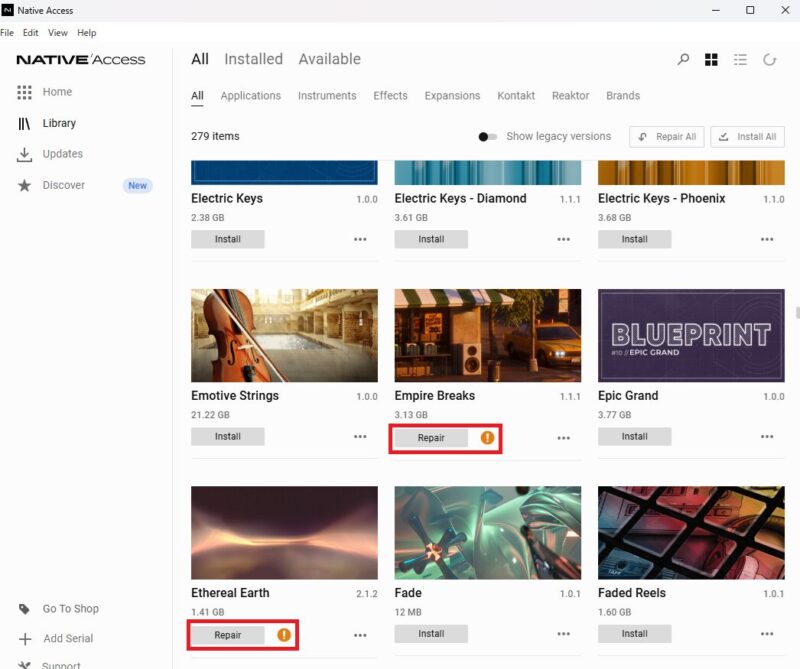This screenshot has width=800, height=669.
Task: Click Ethereal Earth orange warning icon
Action: (284, 635)
